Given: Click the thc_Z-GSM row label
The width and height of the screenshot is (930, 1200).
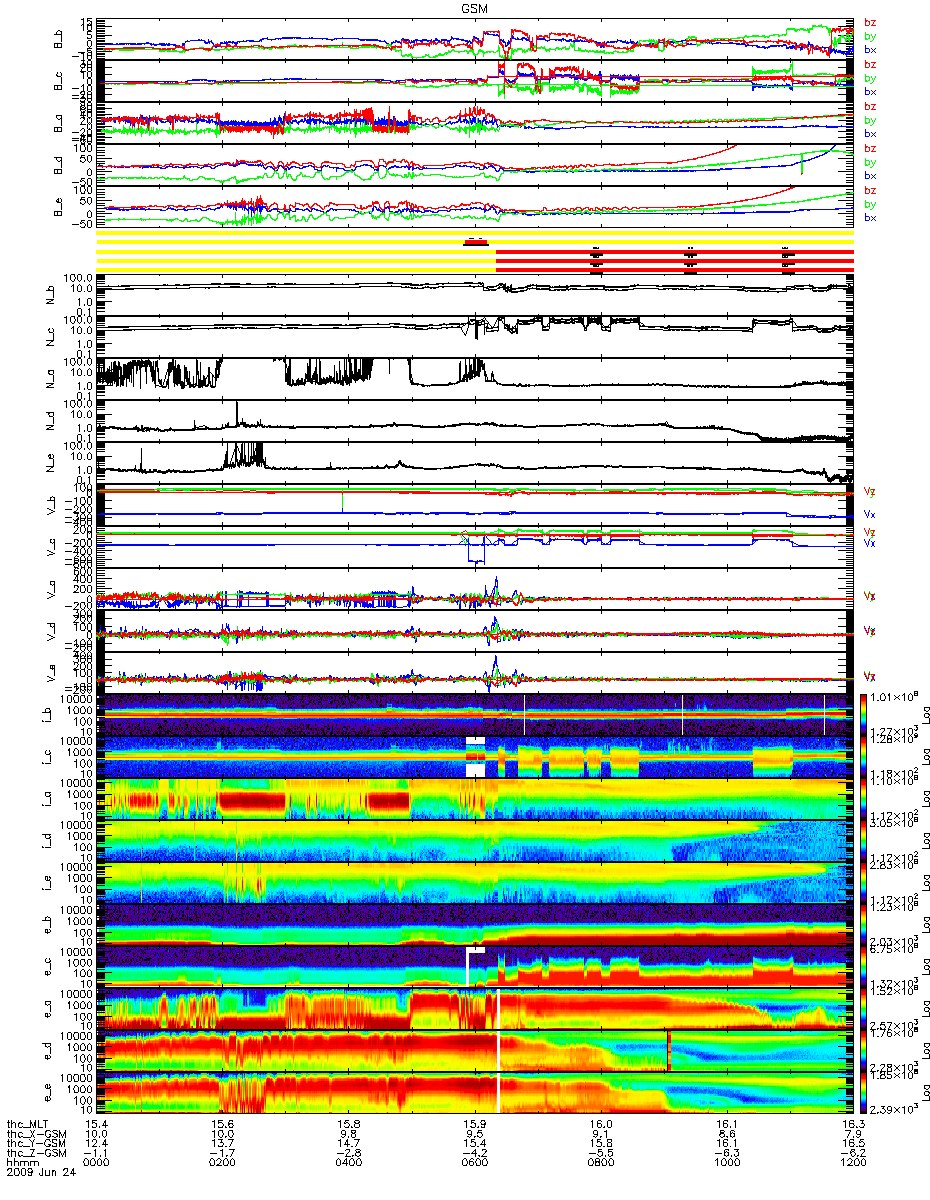Looking at the screenshot, I should pyautogui.click(x=38, y=1151).
